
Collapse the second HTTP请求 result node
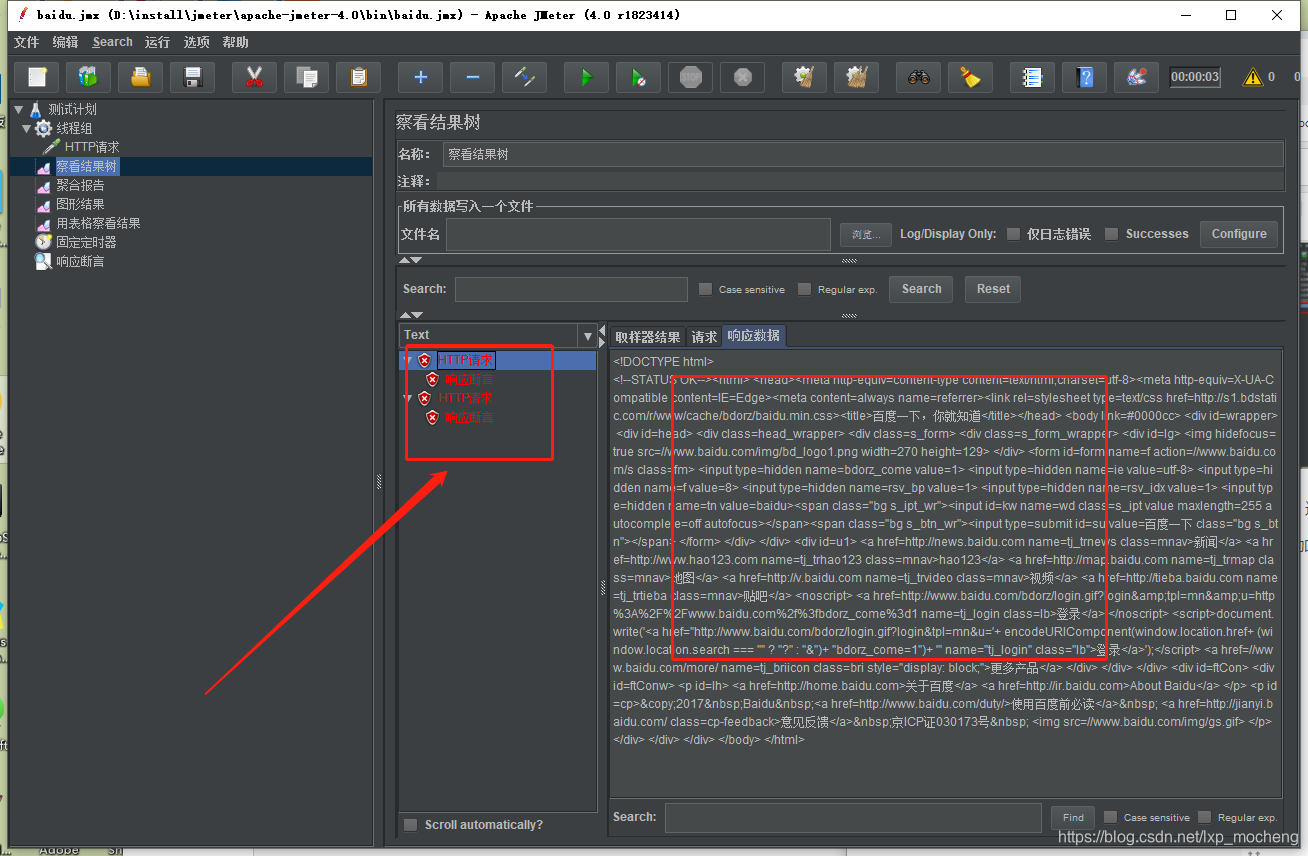(x=407, y=398)
